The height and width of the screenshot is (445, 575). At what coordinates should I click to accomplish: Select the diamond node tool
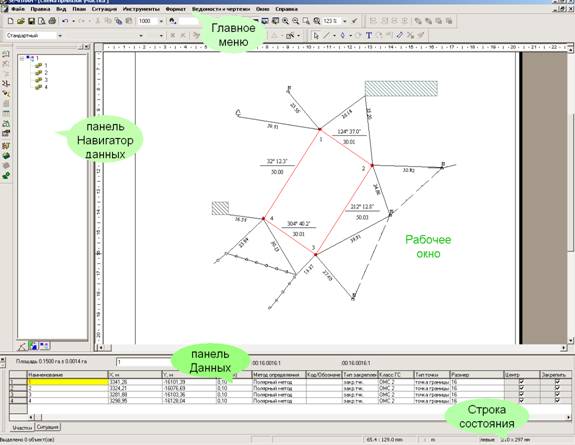coord(343,36)
